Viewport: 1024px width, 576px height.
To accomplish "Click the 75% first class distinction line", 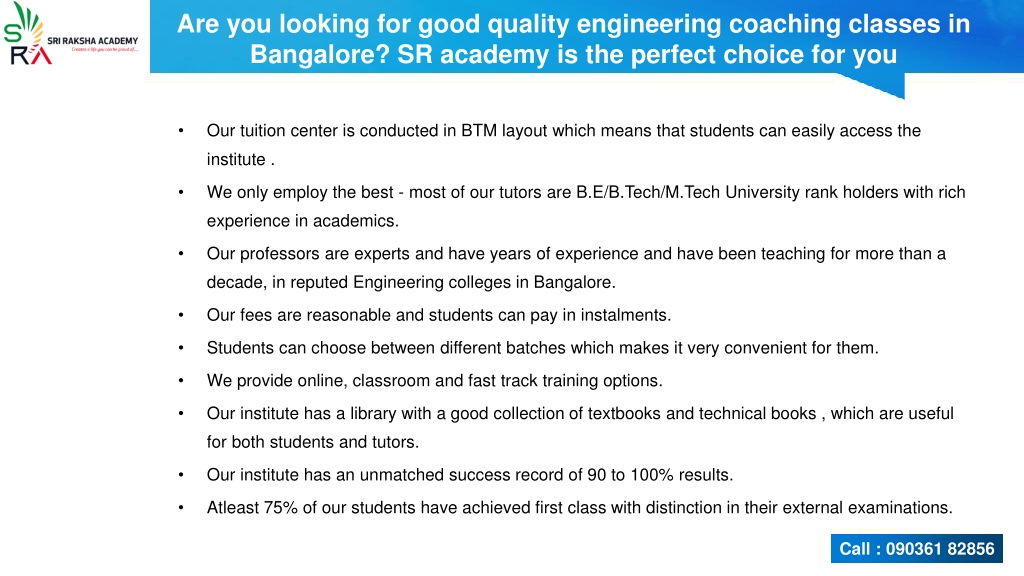I will tap(579, 507).
